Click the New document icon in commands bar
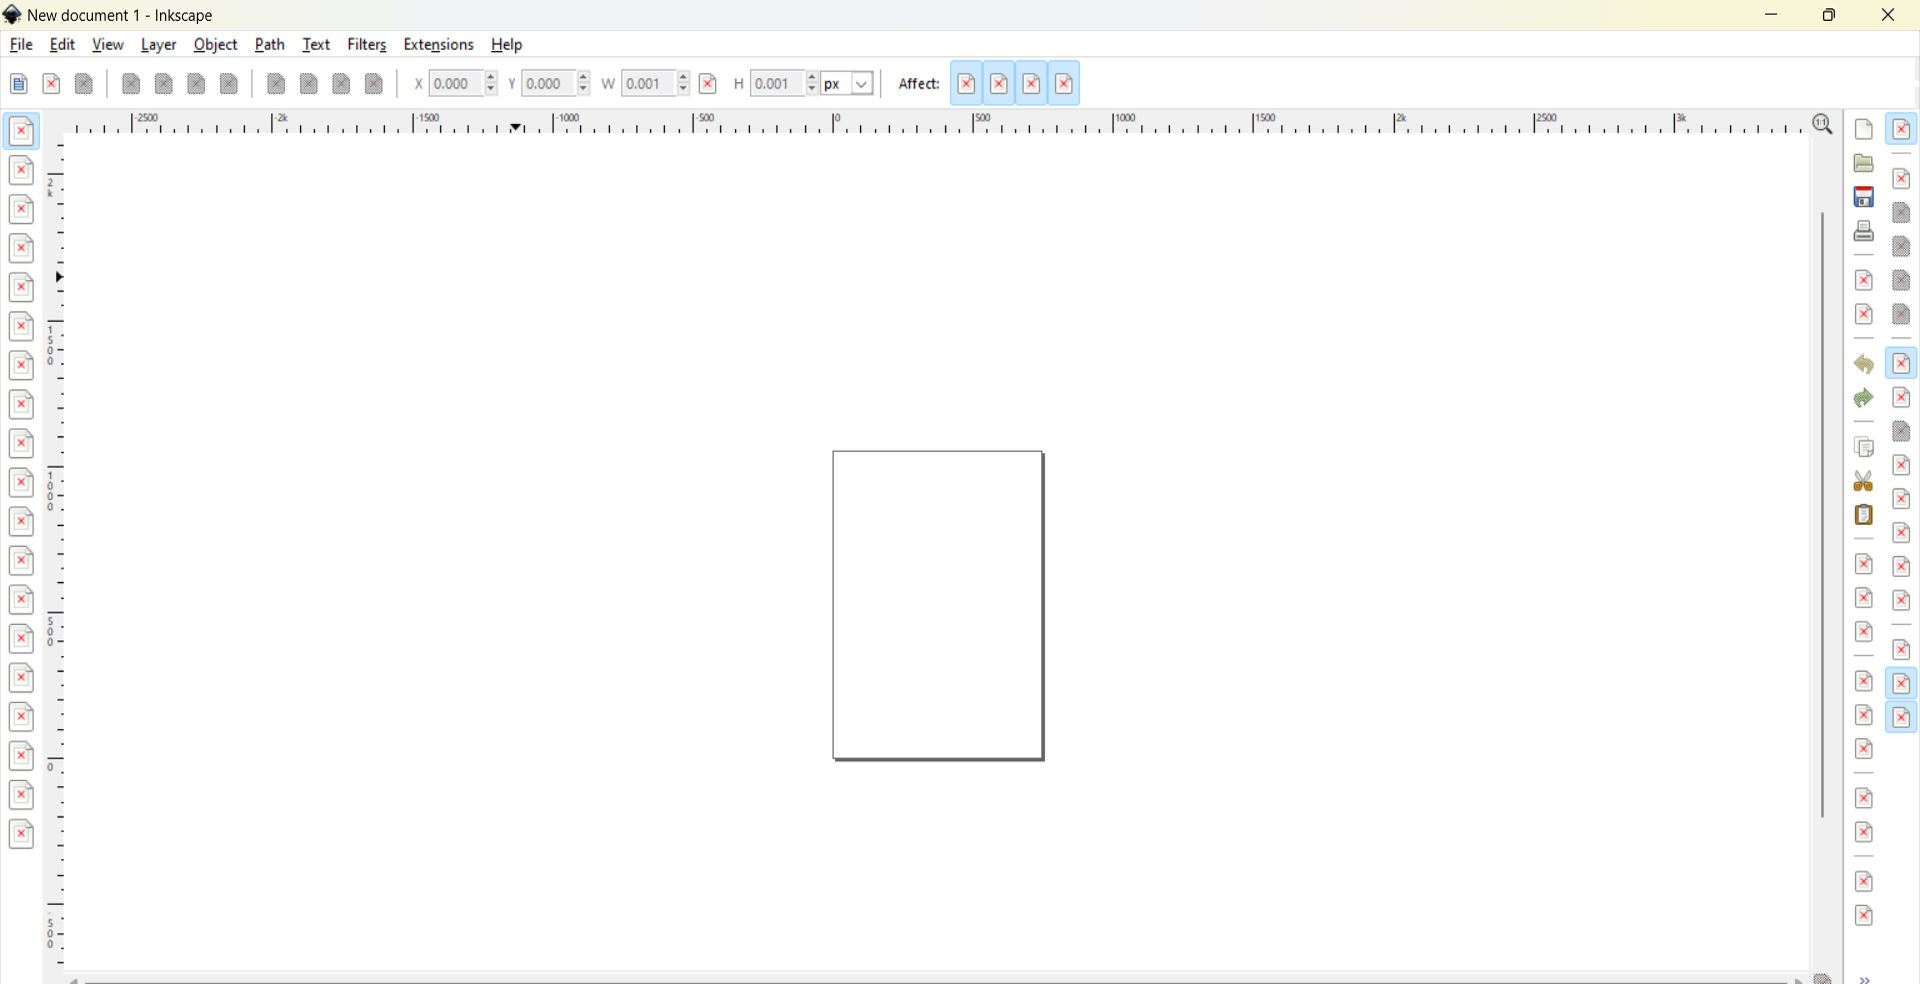Screen dimensions: 1920x984 pos(1864,130)
